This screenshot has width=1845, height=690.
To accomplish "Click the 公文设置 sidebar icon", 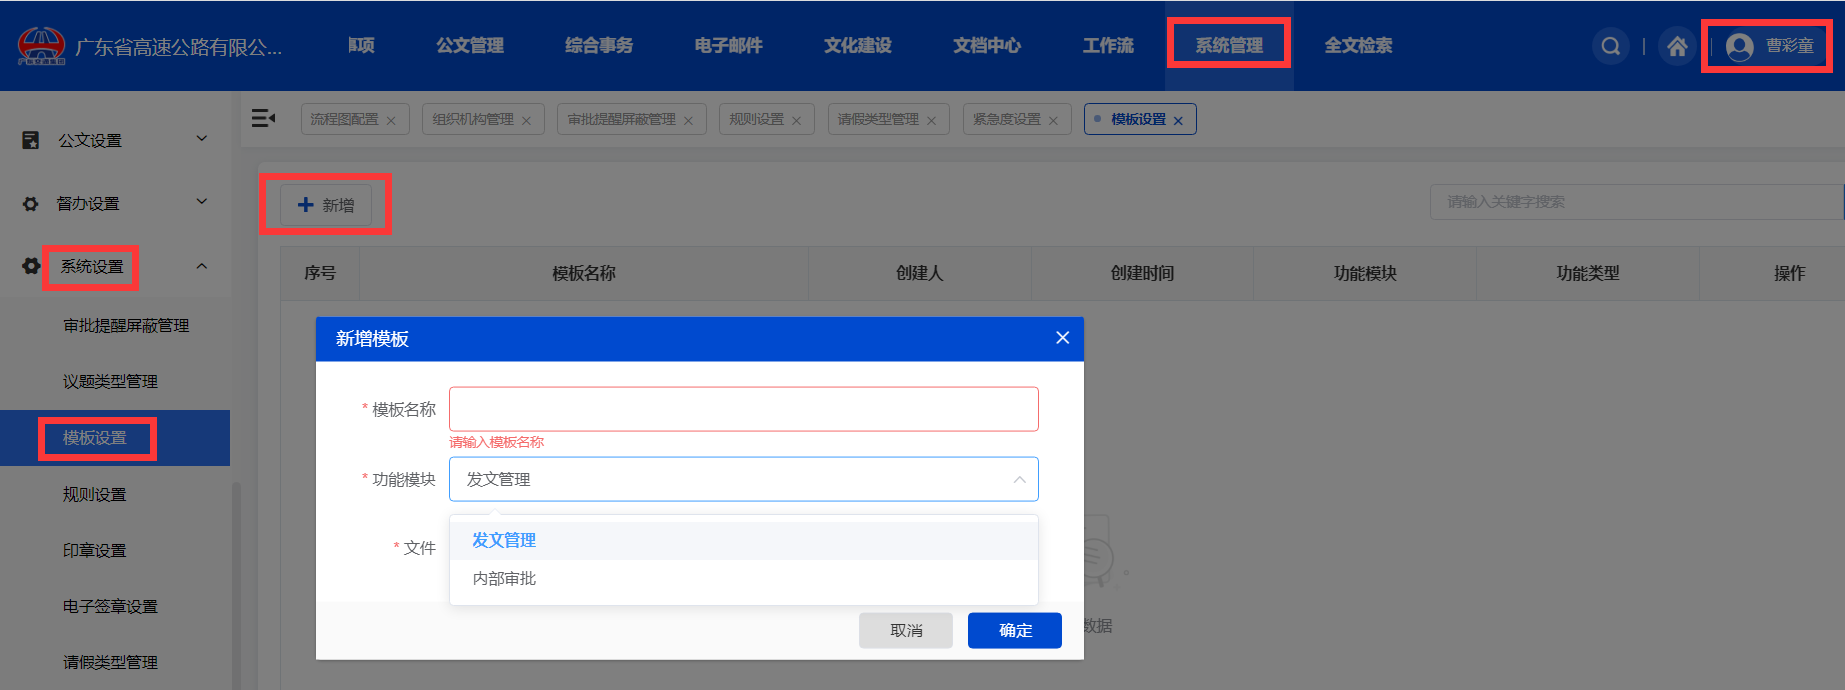I will [x=31, y=140].
